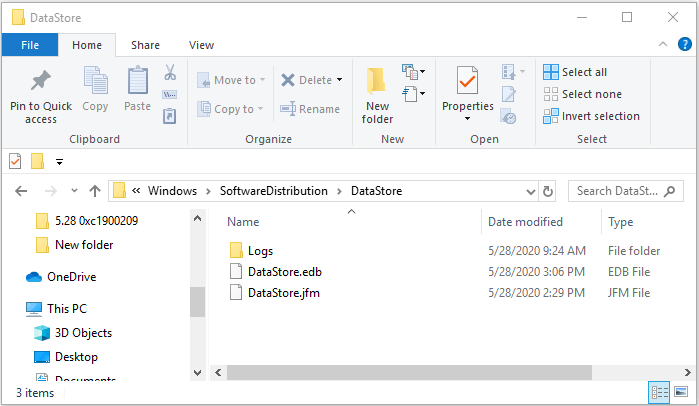Click Invert selection button

[592, 116]
